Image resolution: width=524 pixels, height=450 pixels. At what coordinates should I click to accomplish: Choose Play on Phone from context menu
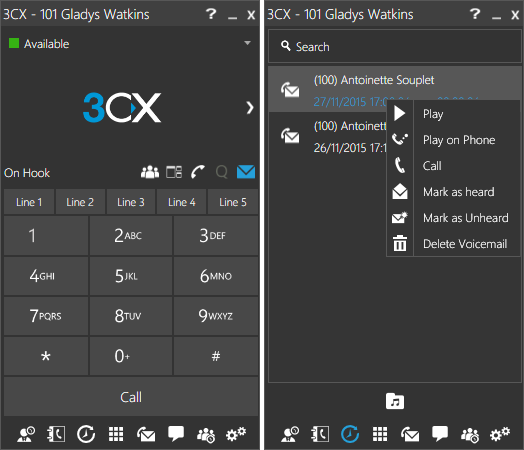(458, 140)
